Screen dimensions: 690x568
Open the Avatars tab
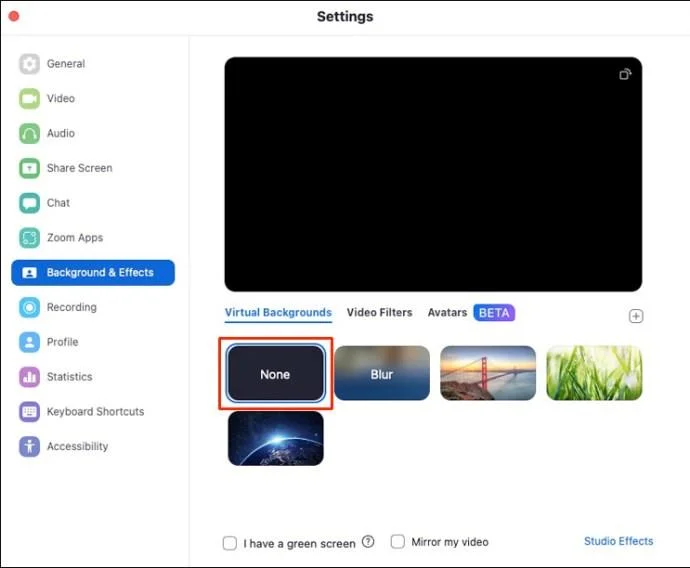point(447,312)
